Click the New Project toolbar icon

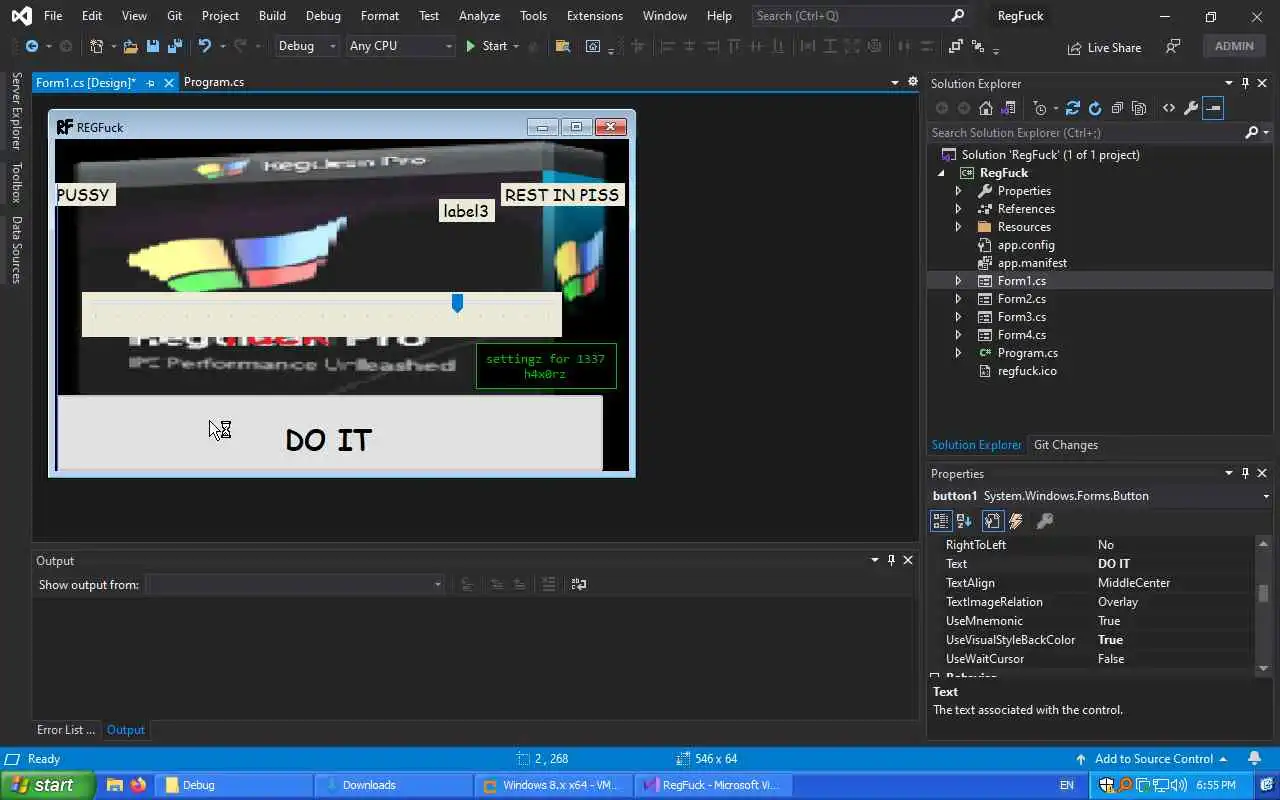(96, 46)
